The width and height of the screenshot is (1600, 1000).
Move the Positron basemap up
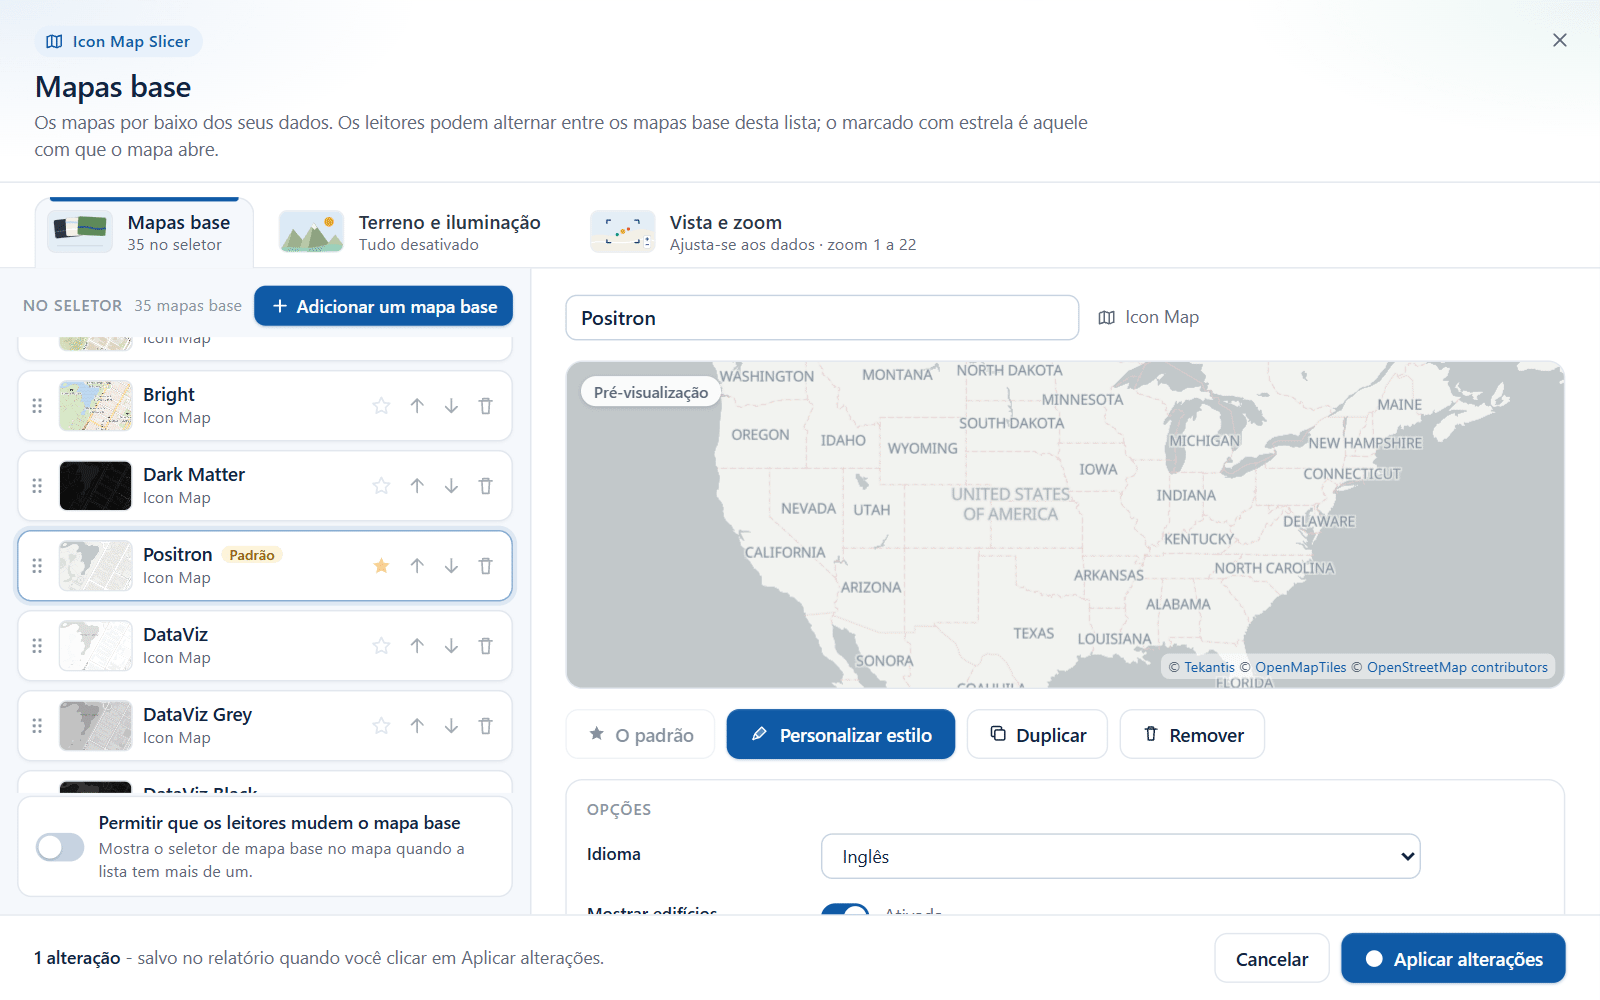(417, 566)
